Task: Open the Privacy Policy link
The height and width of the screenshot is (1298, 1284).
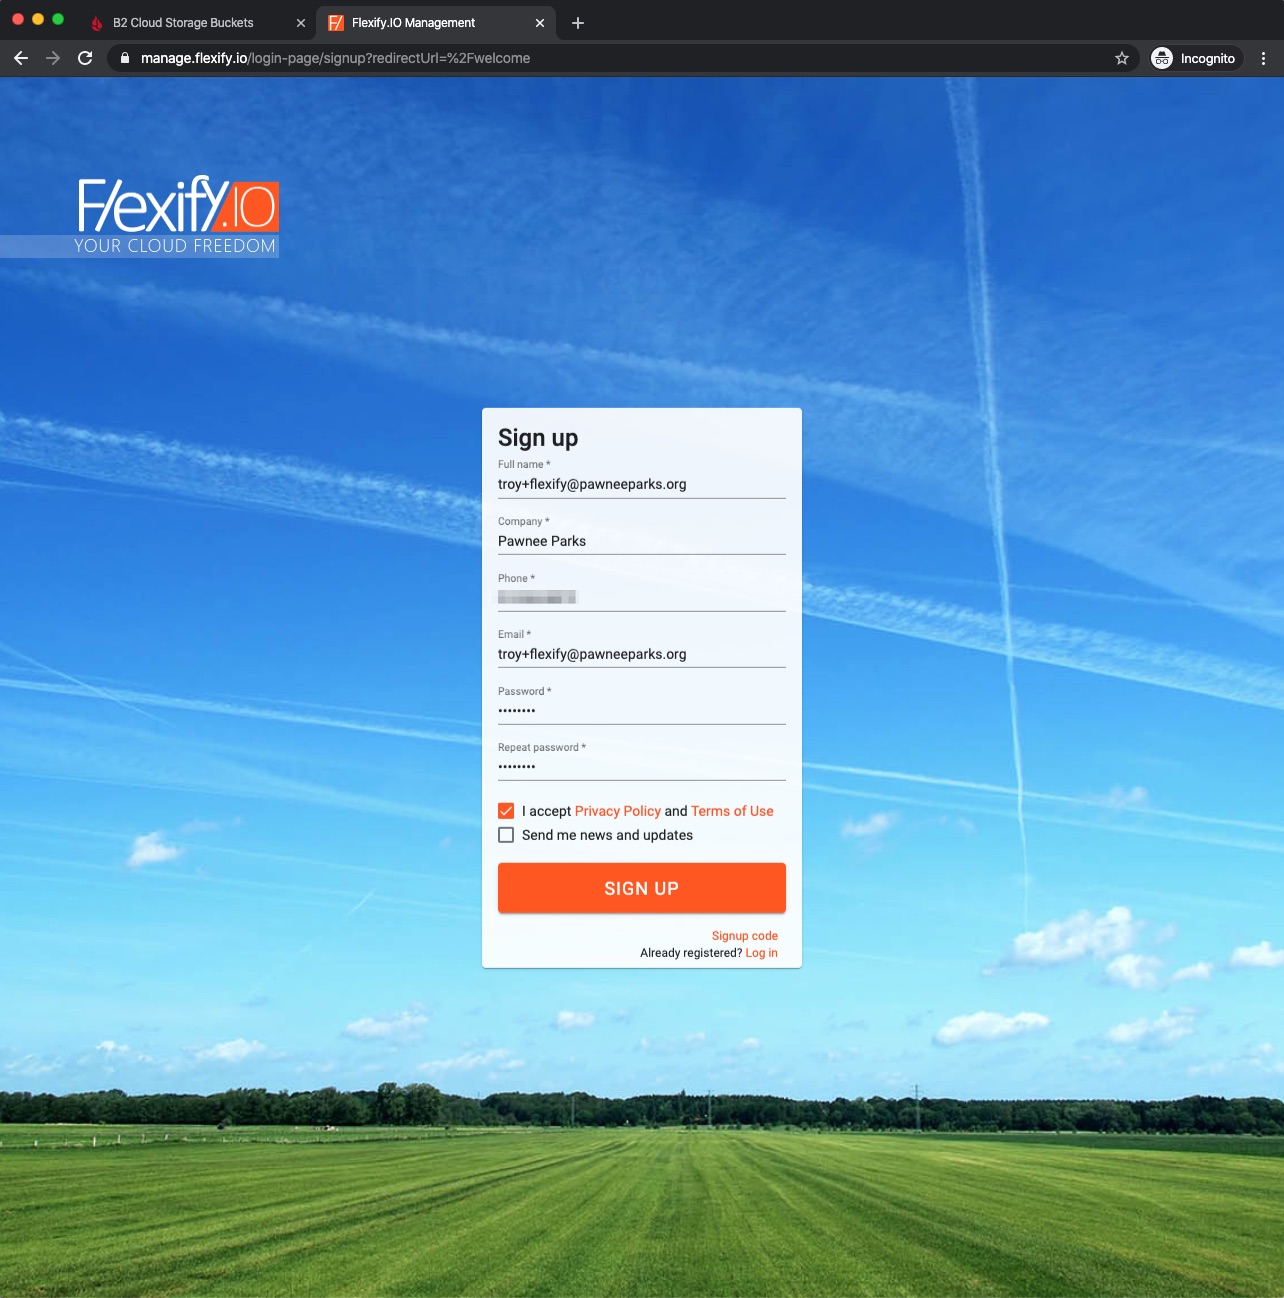Action: (618, 811)
